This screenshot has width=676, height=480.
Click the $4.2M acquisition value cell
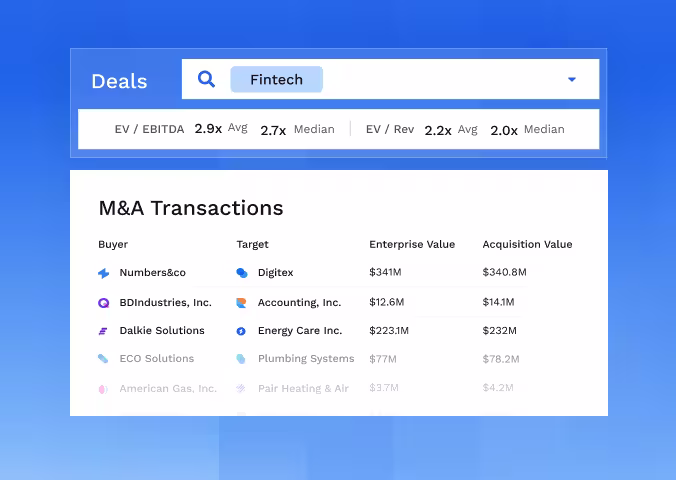(x=498, y=388)
